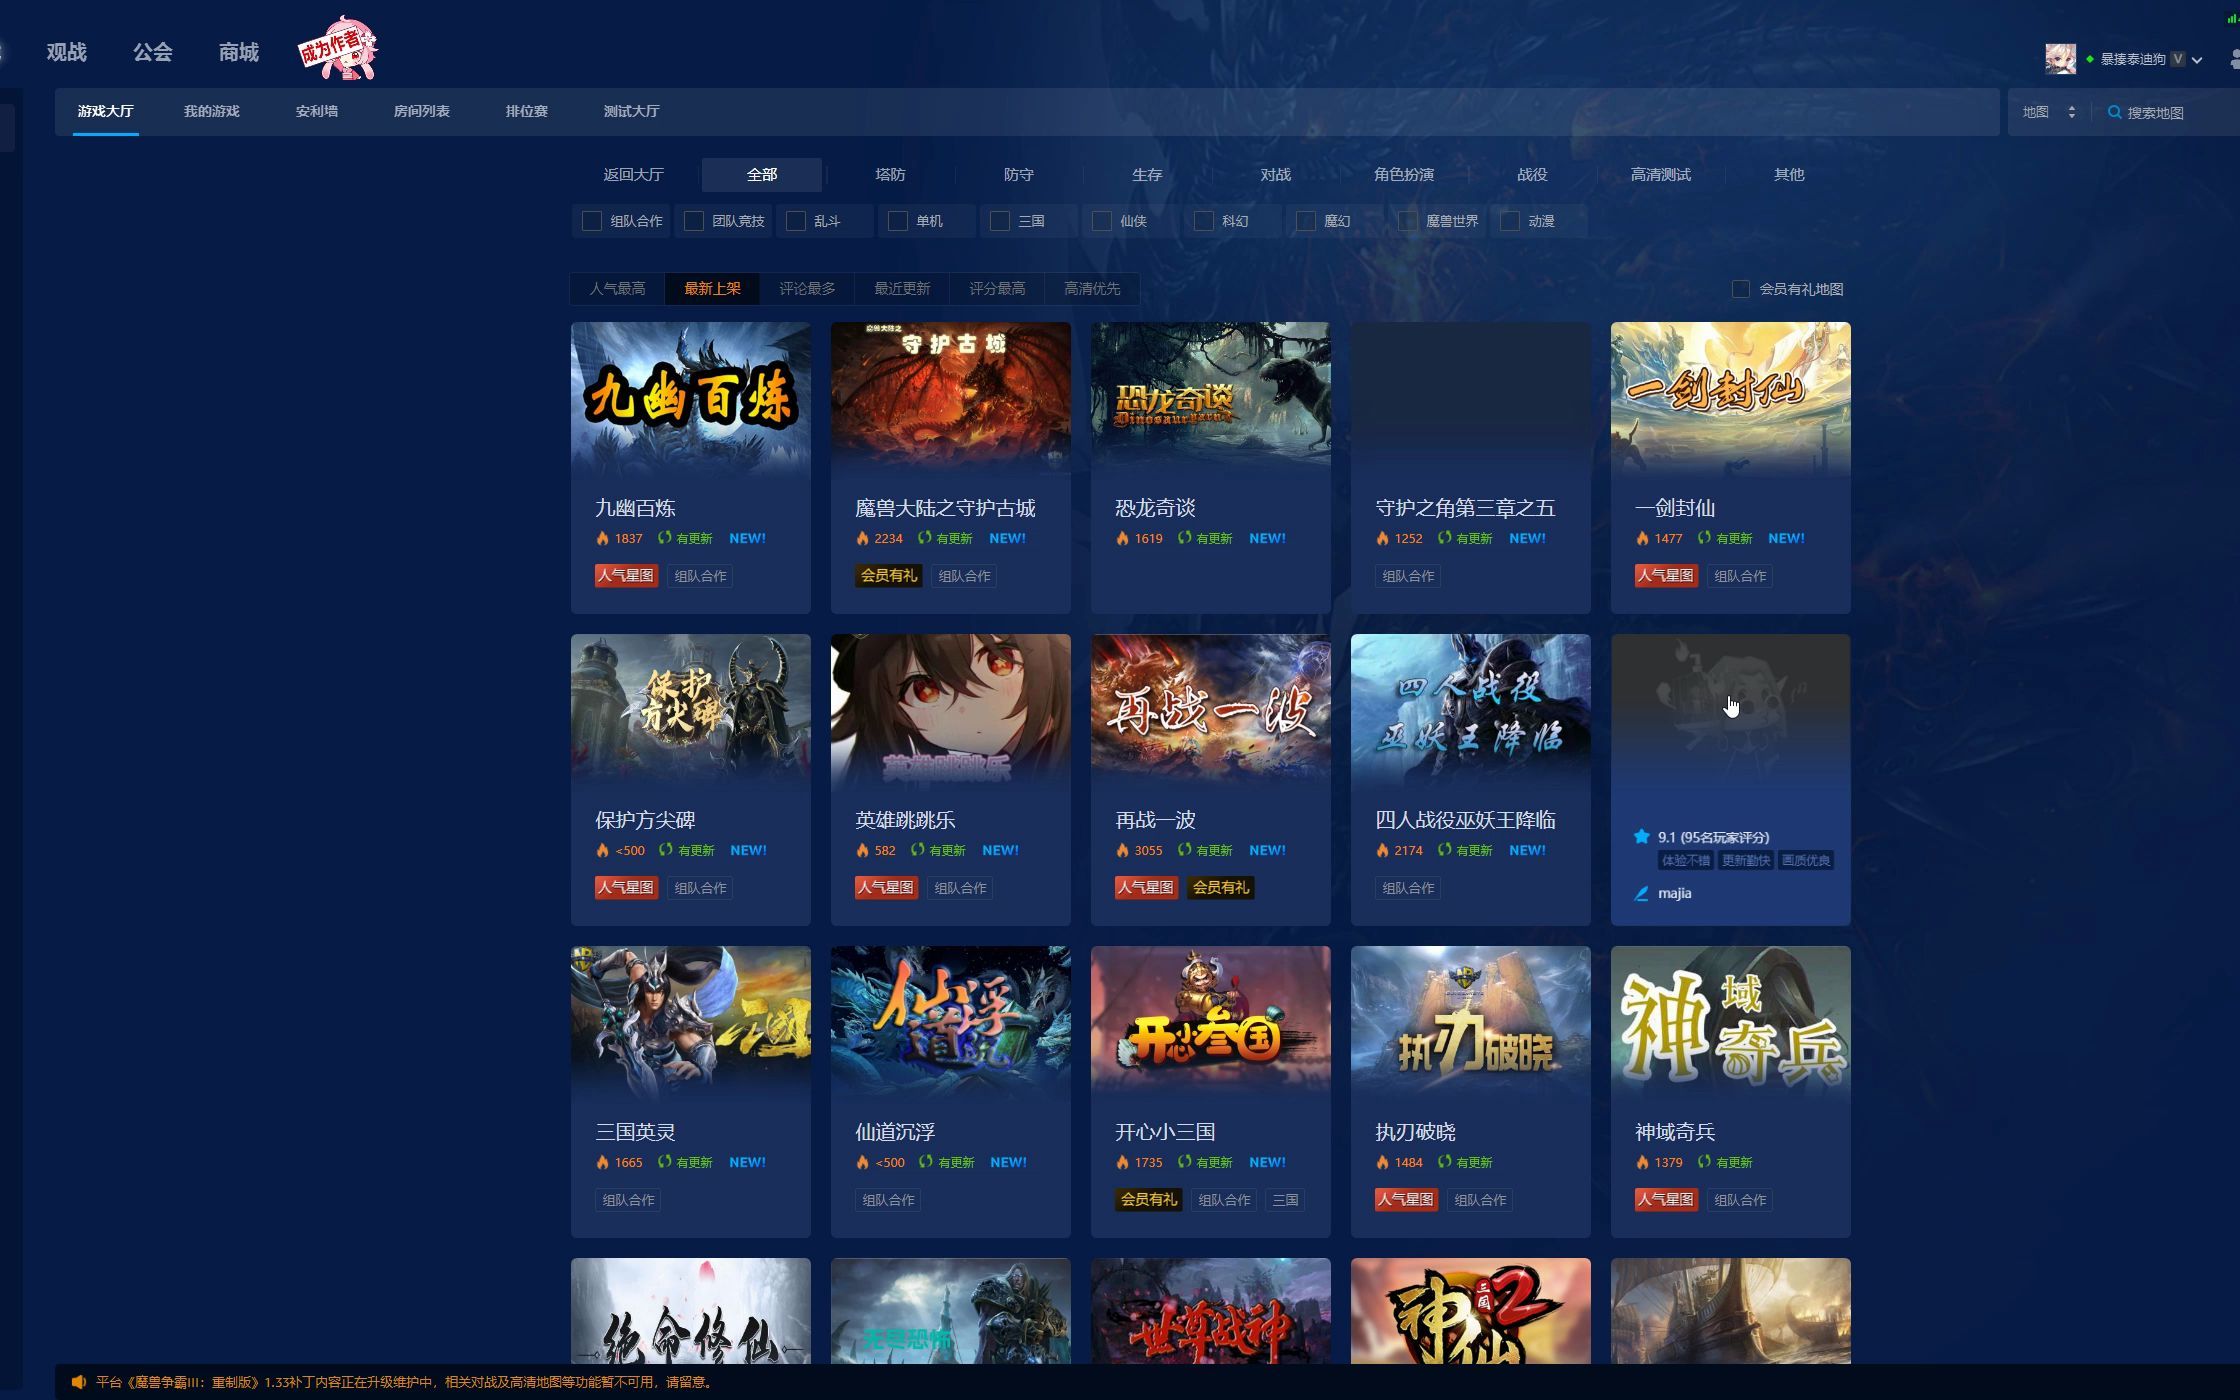The height and width of the screenshot is (1400, 2240).
Task: Click the flame icon on the 执刃破晓 card
Action: (1382, 1162)
